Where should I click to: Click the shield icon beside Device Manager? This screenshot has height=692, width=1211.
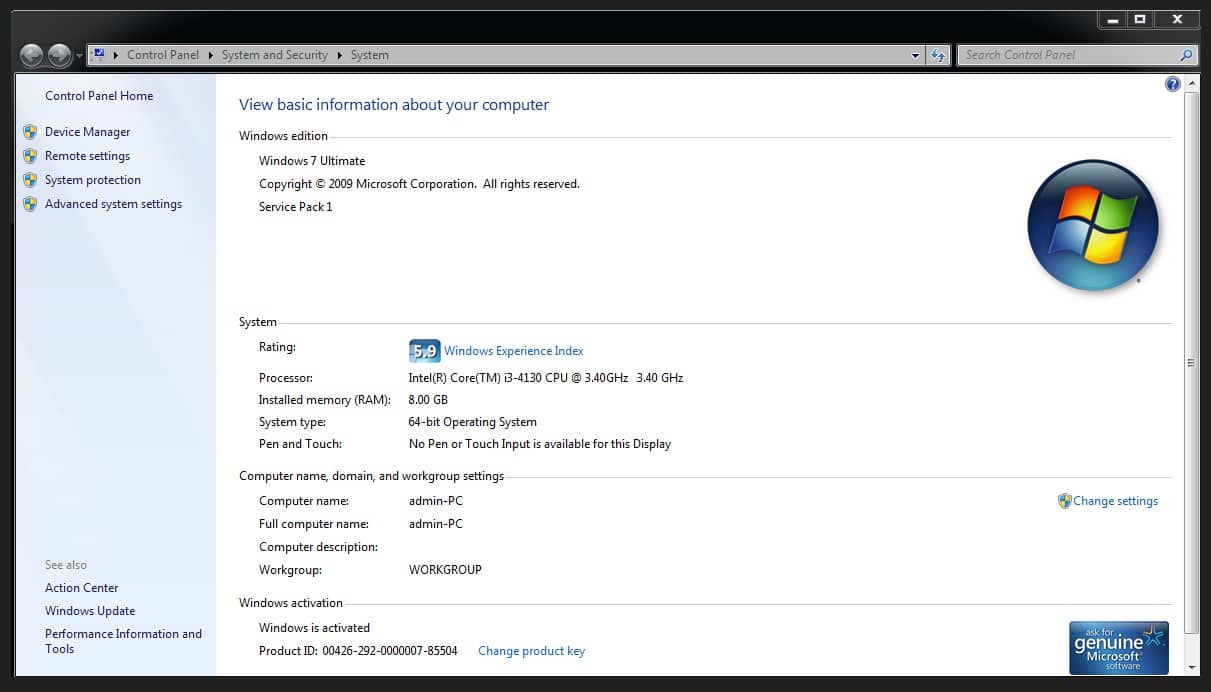tap(30, 131)
